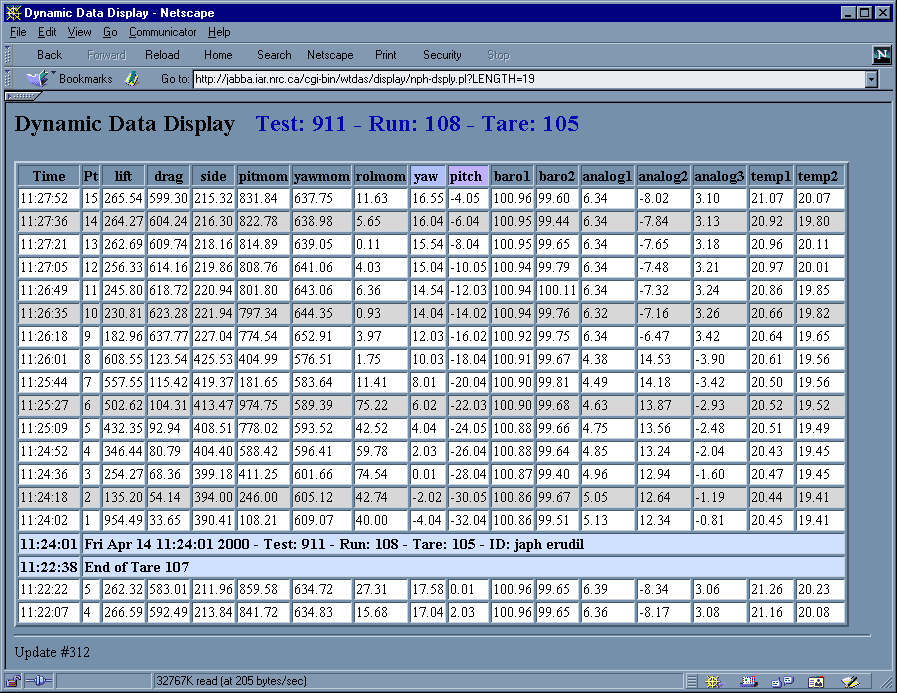
Task: Collapse the navigation toolbar using its handle
Action: tap(7, 55)
